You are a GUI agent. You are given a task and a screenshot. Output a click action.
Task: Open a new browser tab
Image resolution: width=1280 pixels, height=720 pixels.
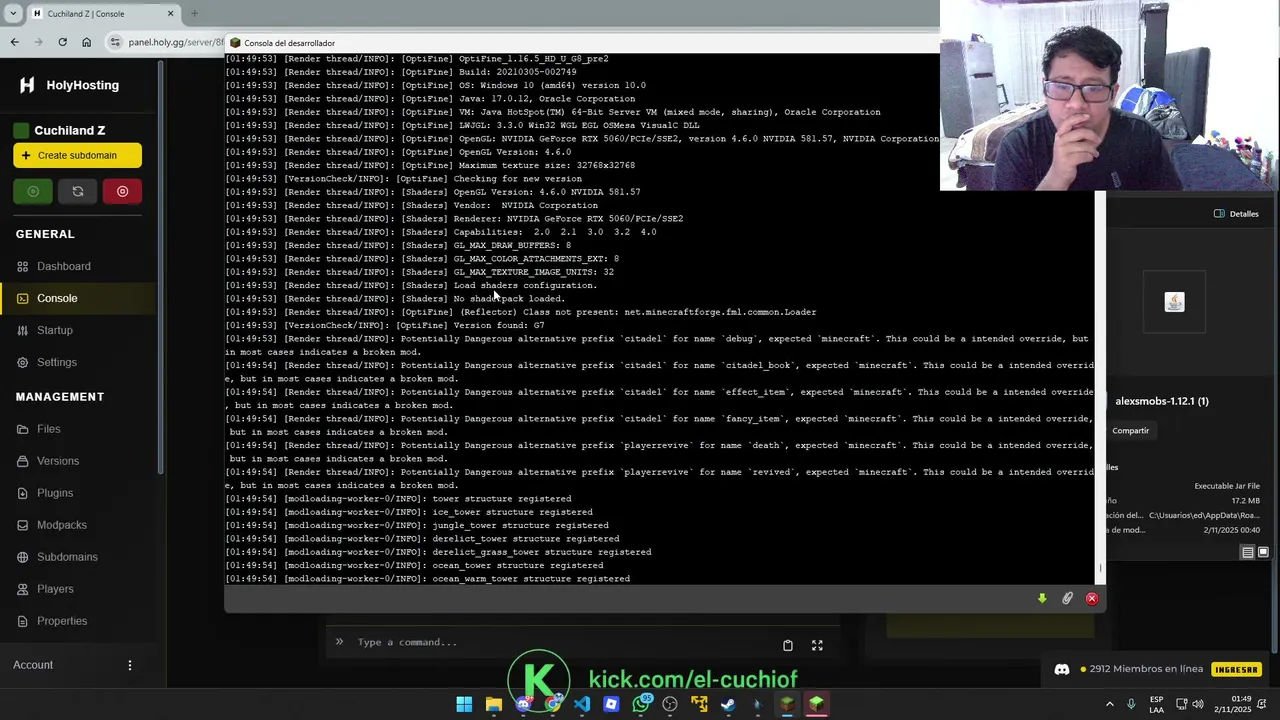(194, 13)
